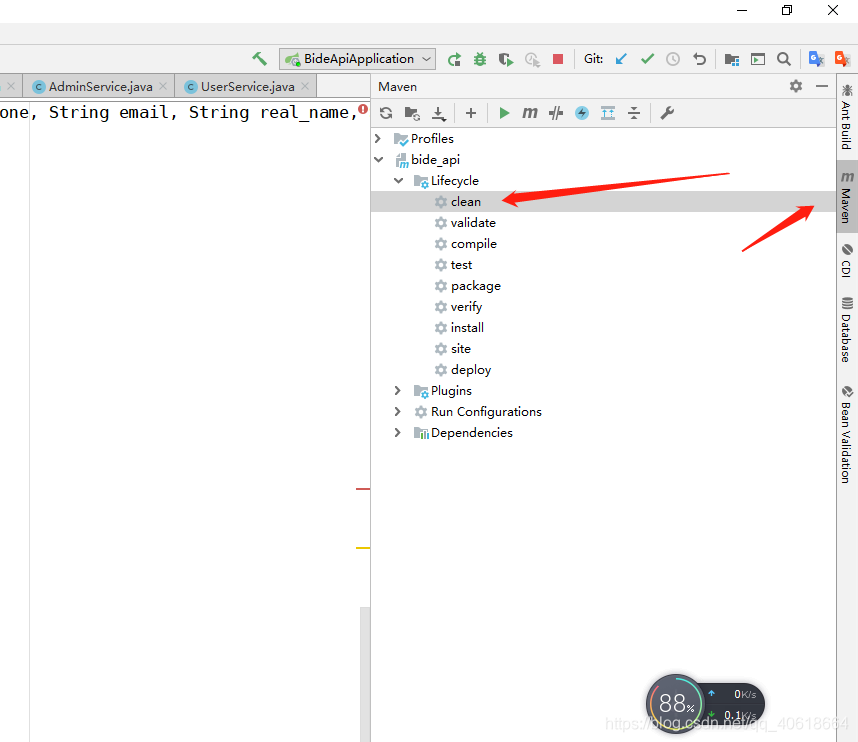Open Maven Settings wrench icon

667,113
